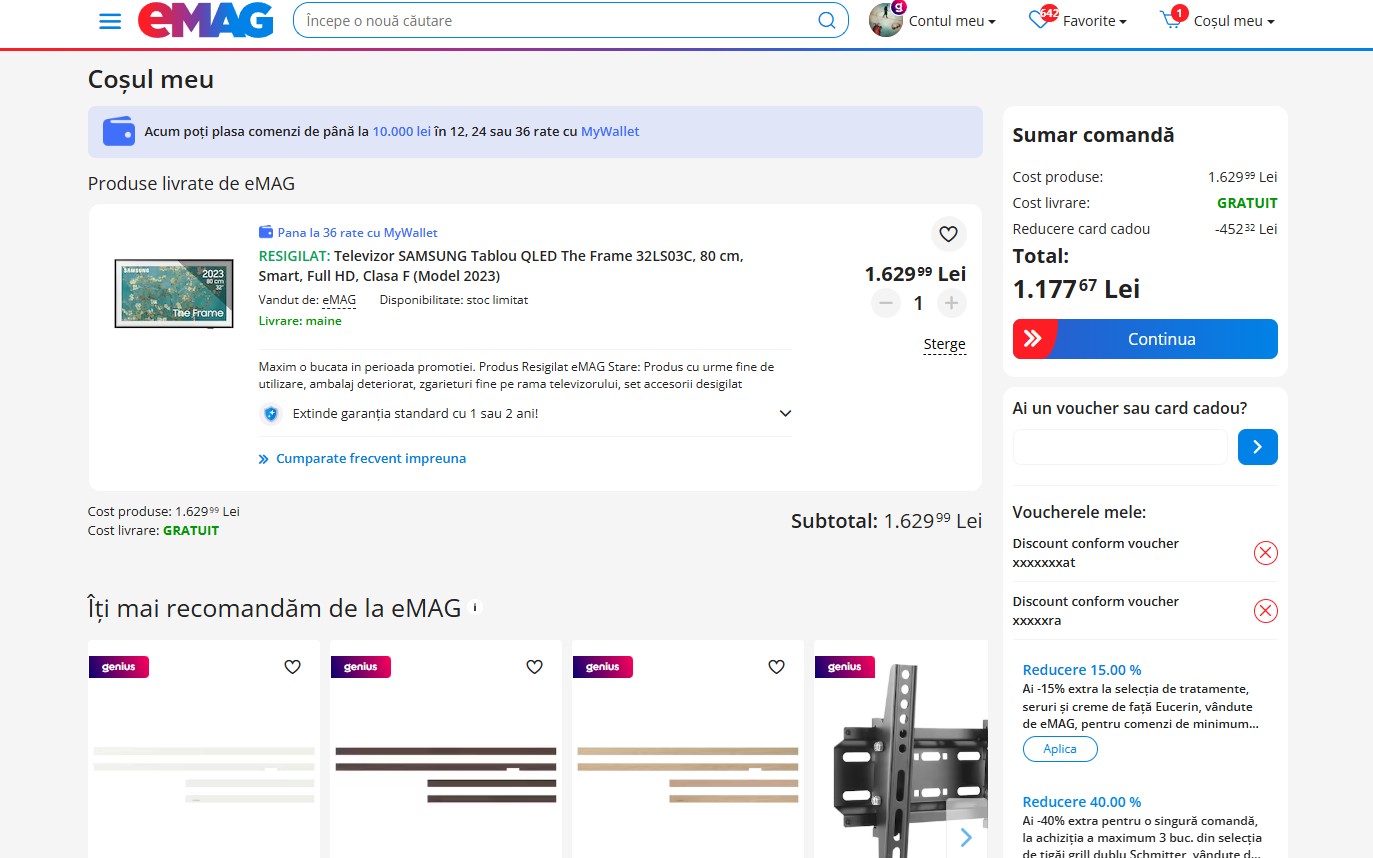The height and width of the screenshot is (858, 1373).
Task: Remove the TV from cart via Sterge
Action: [944, 344]
